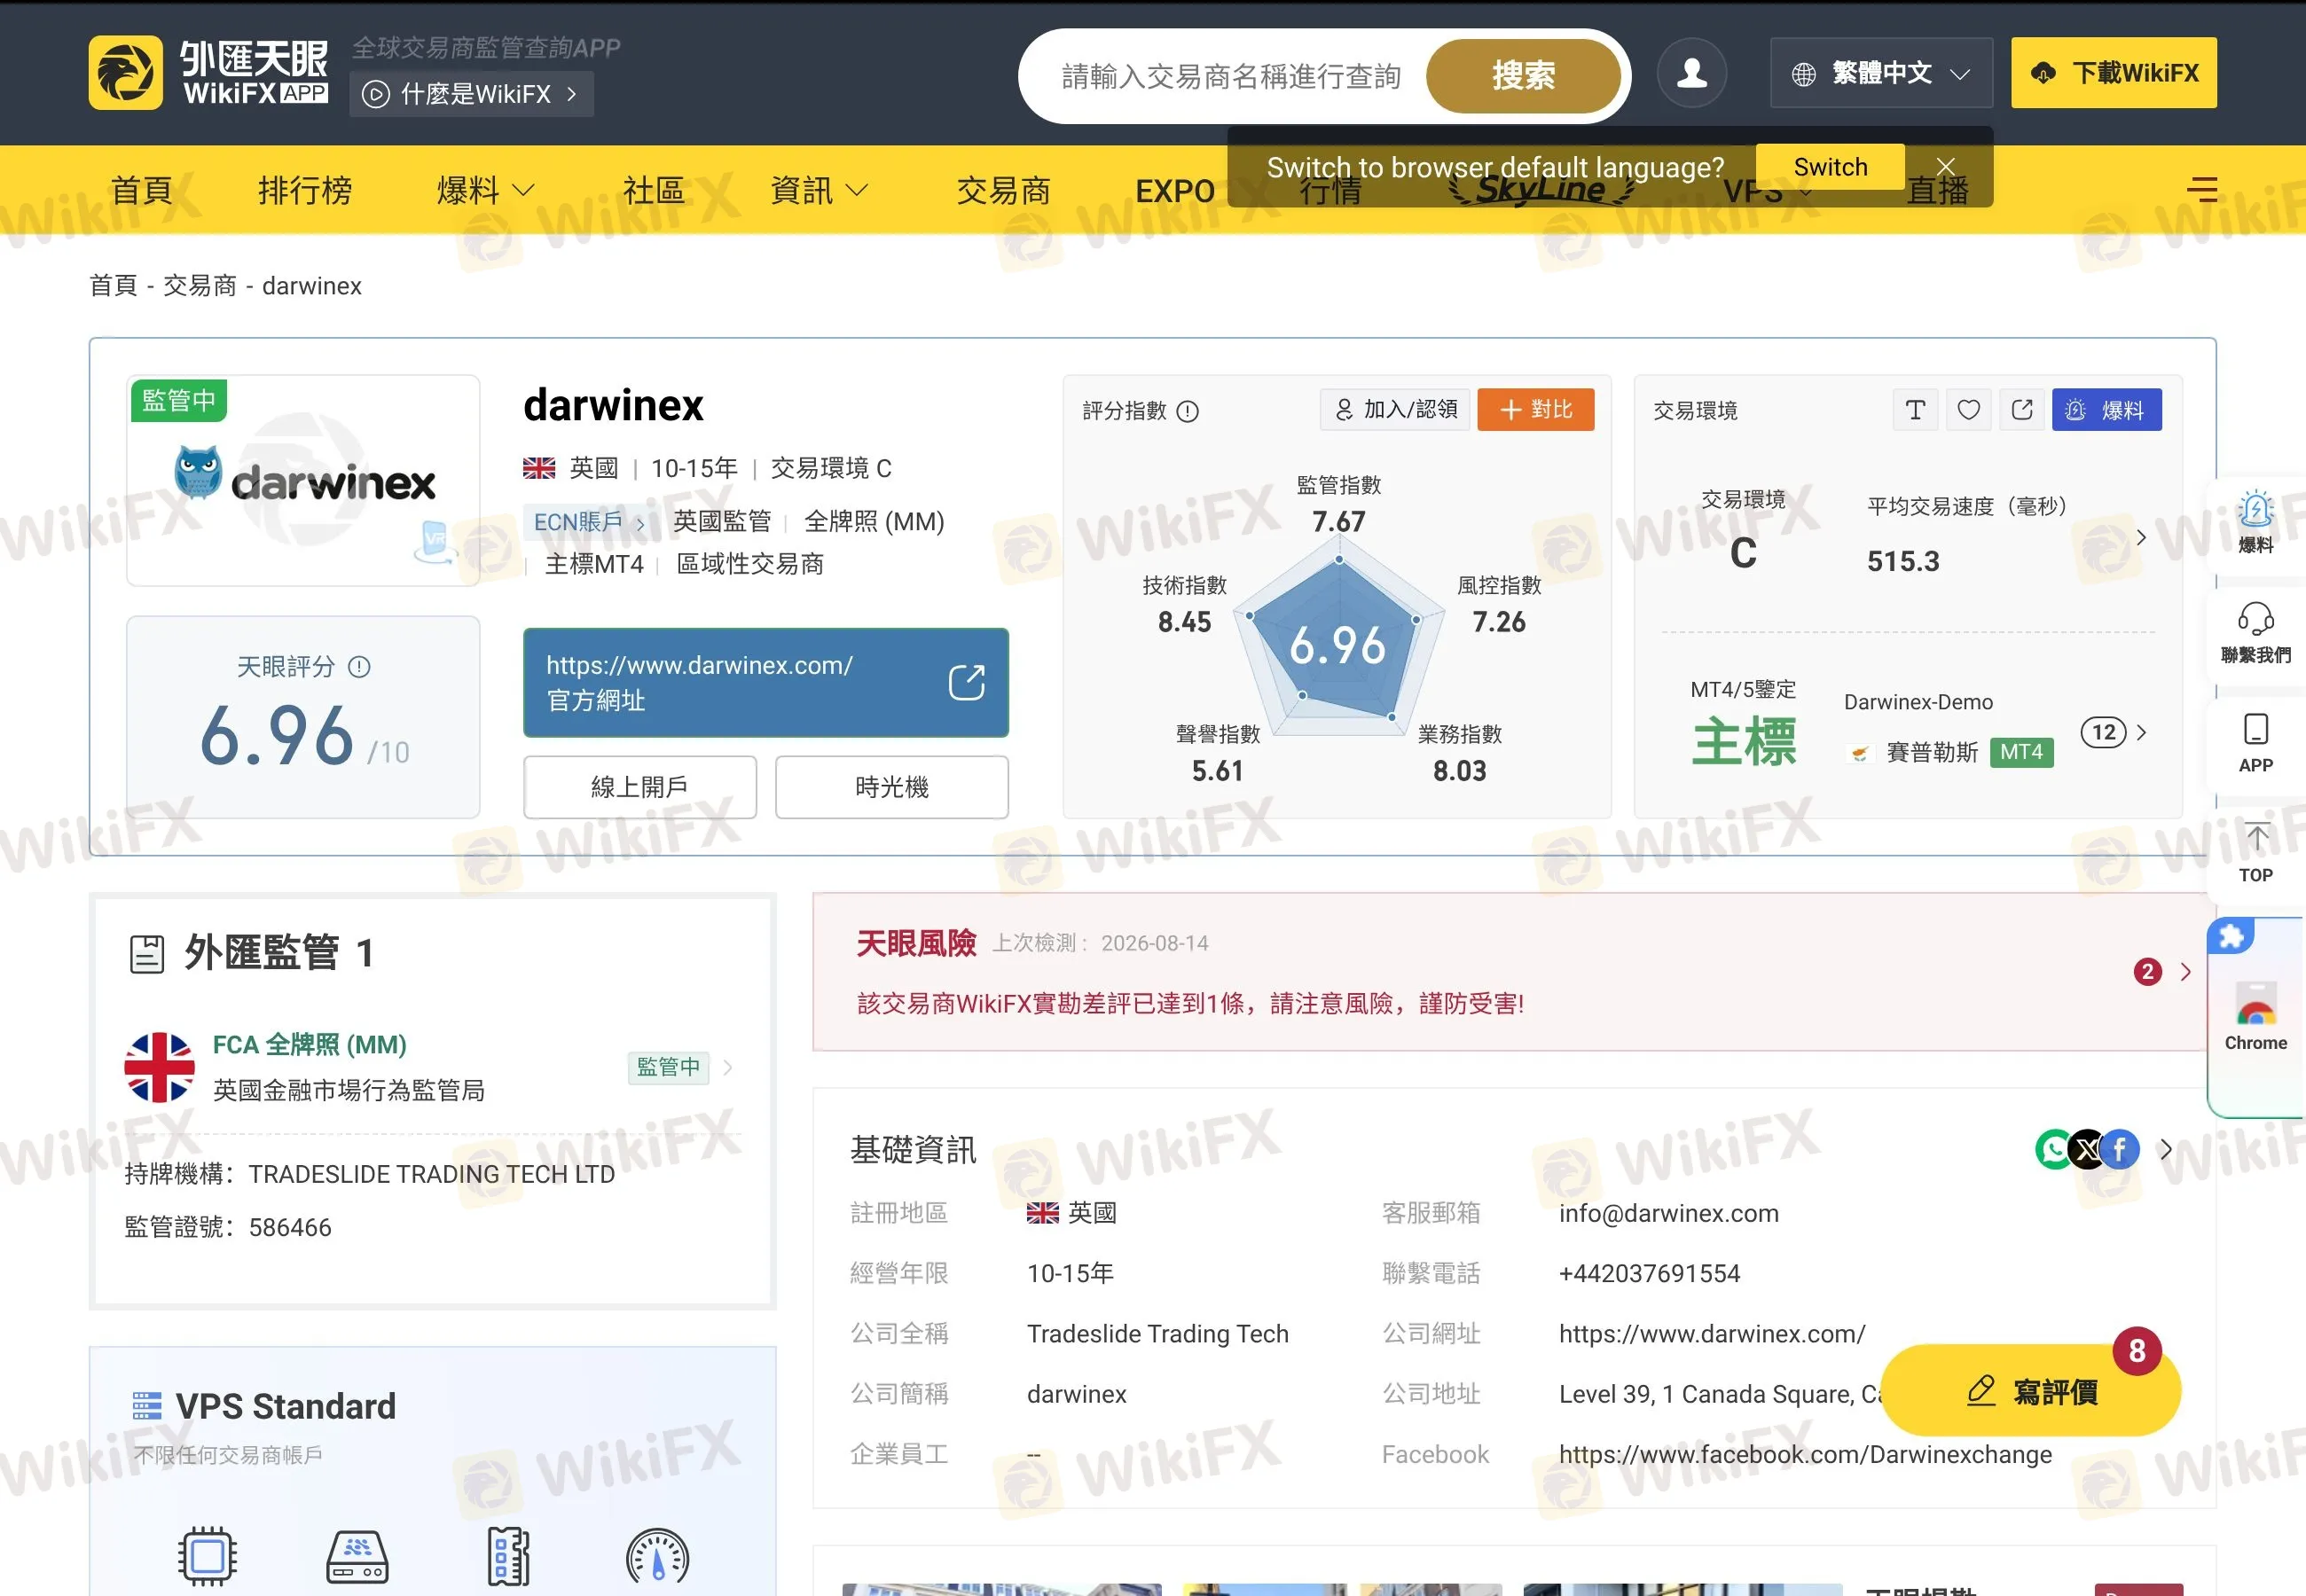The height and width of the screenshot is (1596, 2306).
Task: Click the 首頁 breadcrumb link
Action: 113,286
